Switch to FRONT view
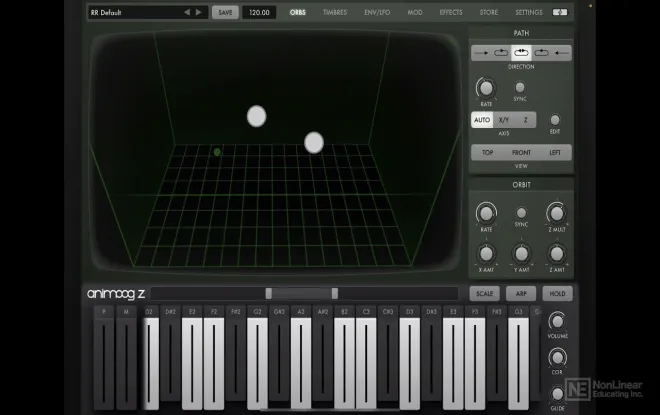The height and width of the screenshot is (415, 660). [521, 152]
